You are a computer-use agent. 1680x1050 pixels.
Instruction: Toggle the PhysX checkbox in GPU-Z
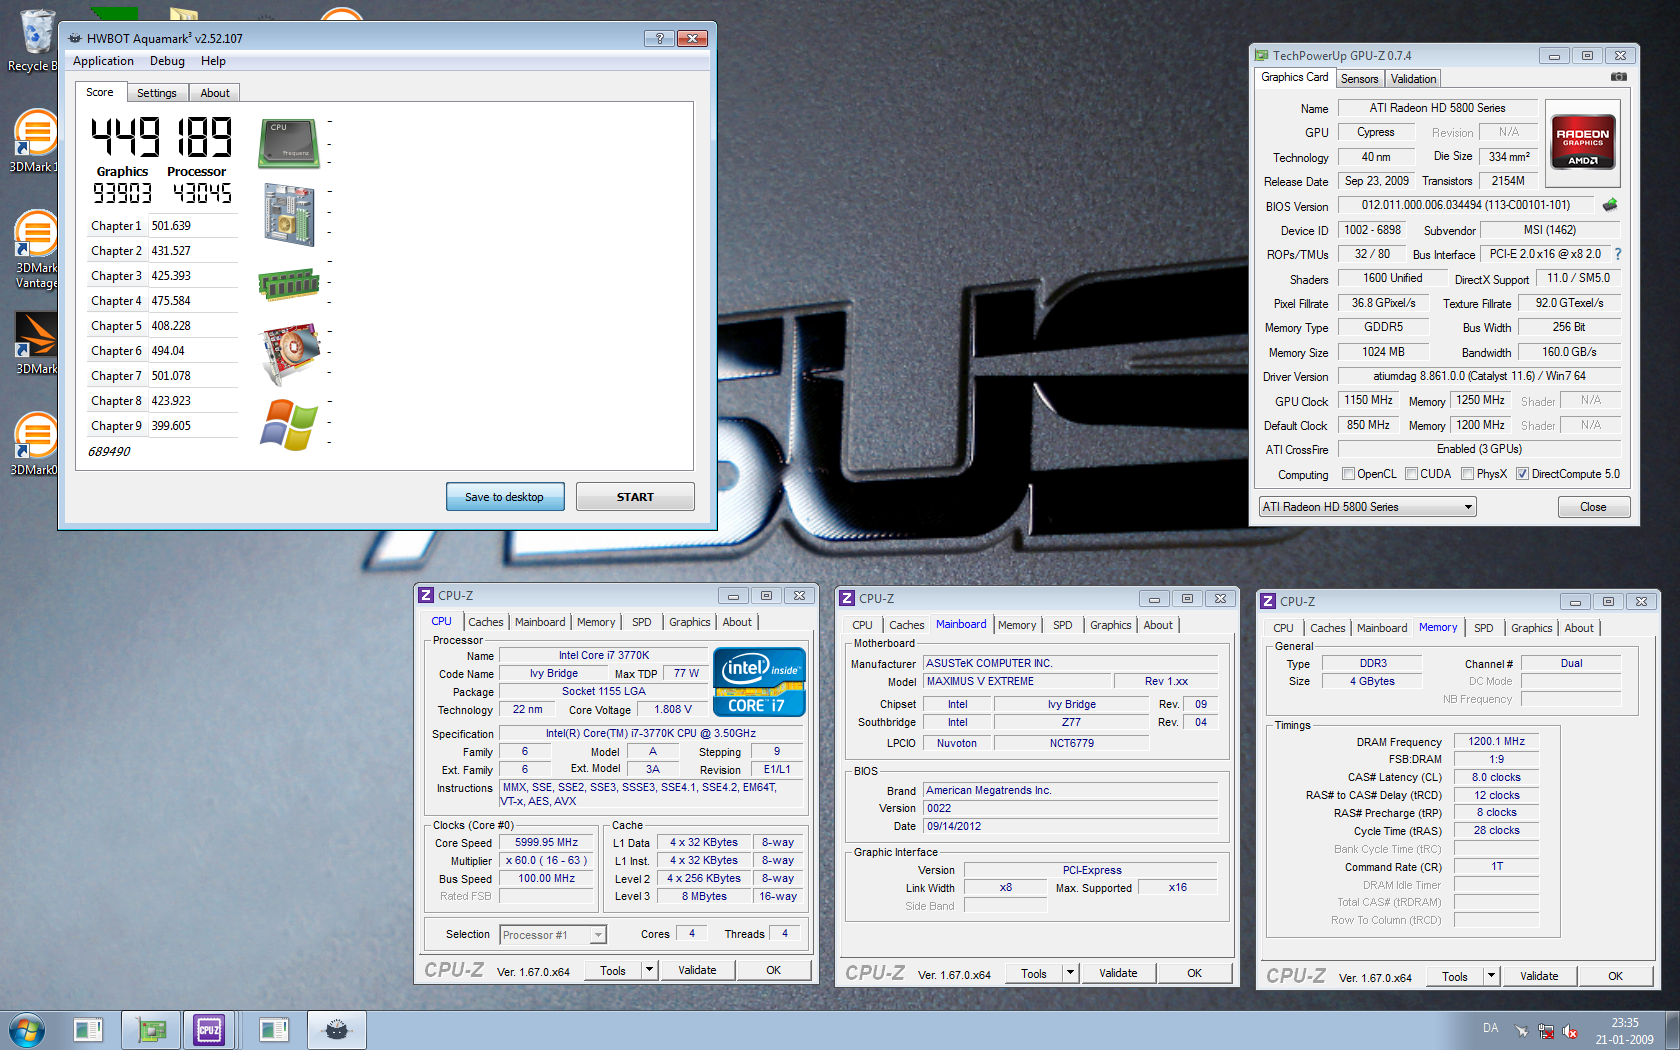[x=1467, y=474]
